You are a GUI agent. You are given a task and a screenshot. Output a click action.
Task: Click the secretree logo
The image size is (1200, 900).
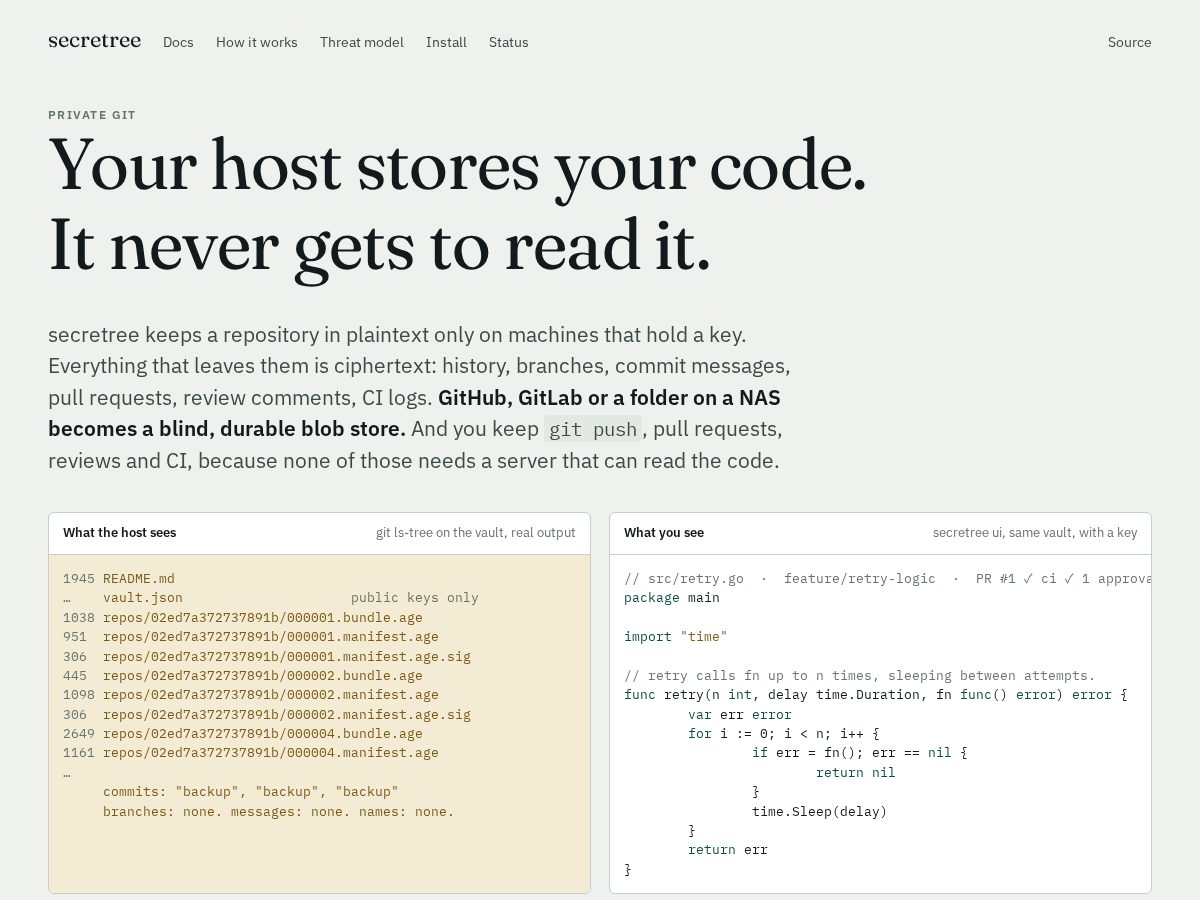pos(94,41)
